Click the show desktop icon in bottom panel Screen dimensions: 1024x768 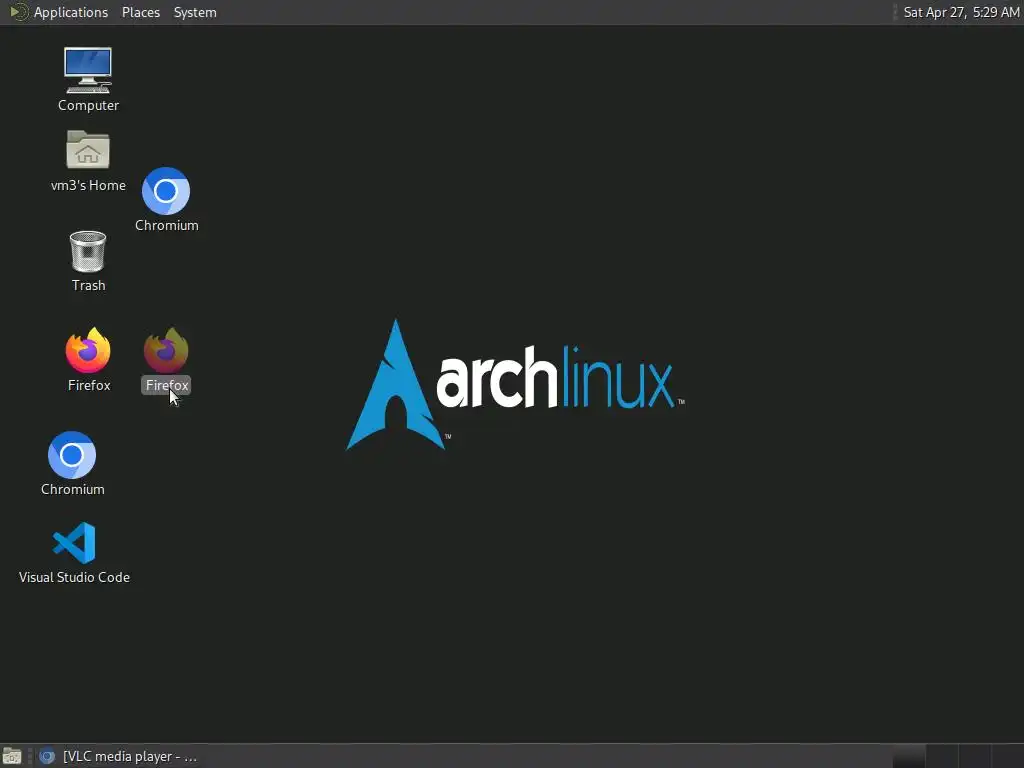click(x=12, y=756)
